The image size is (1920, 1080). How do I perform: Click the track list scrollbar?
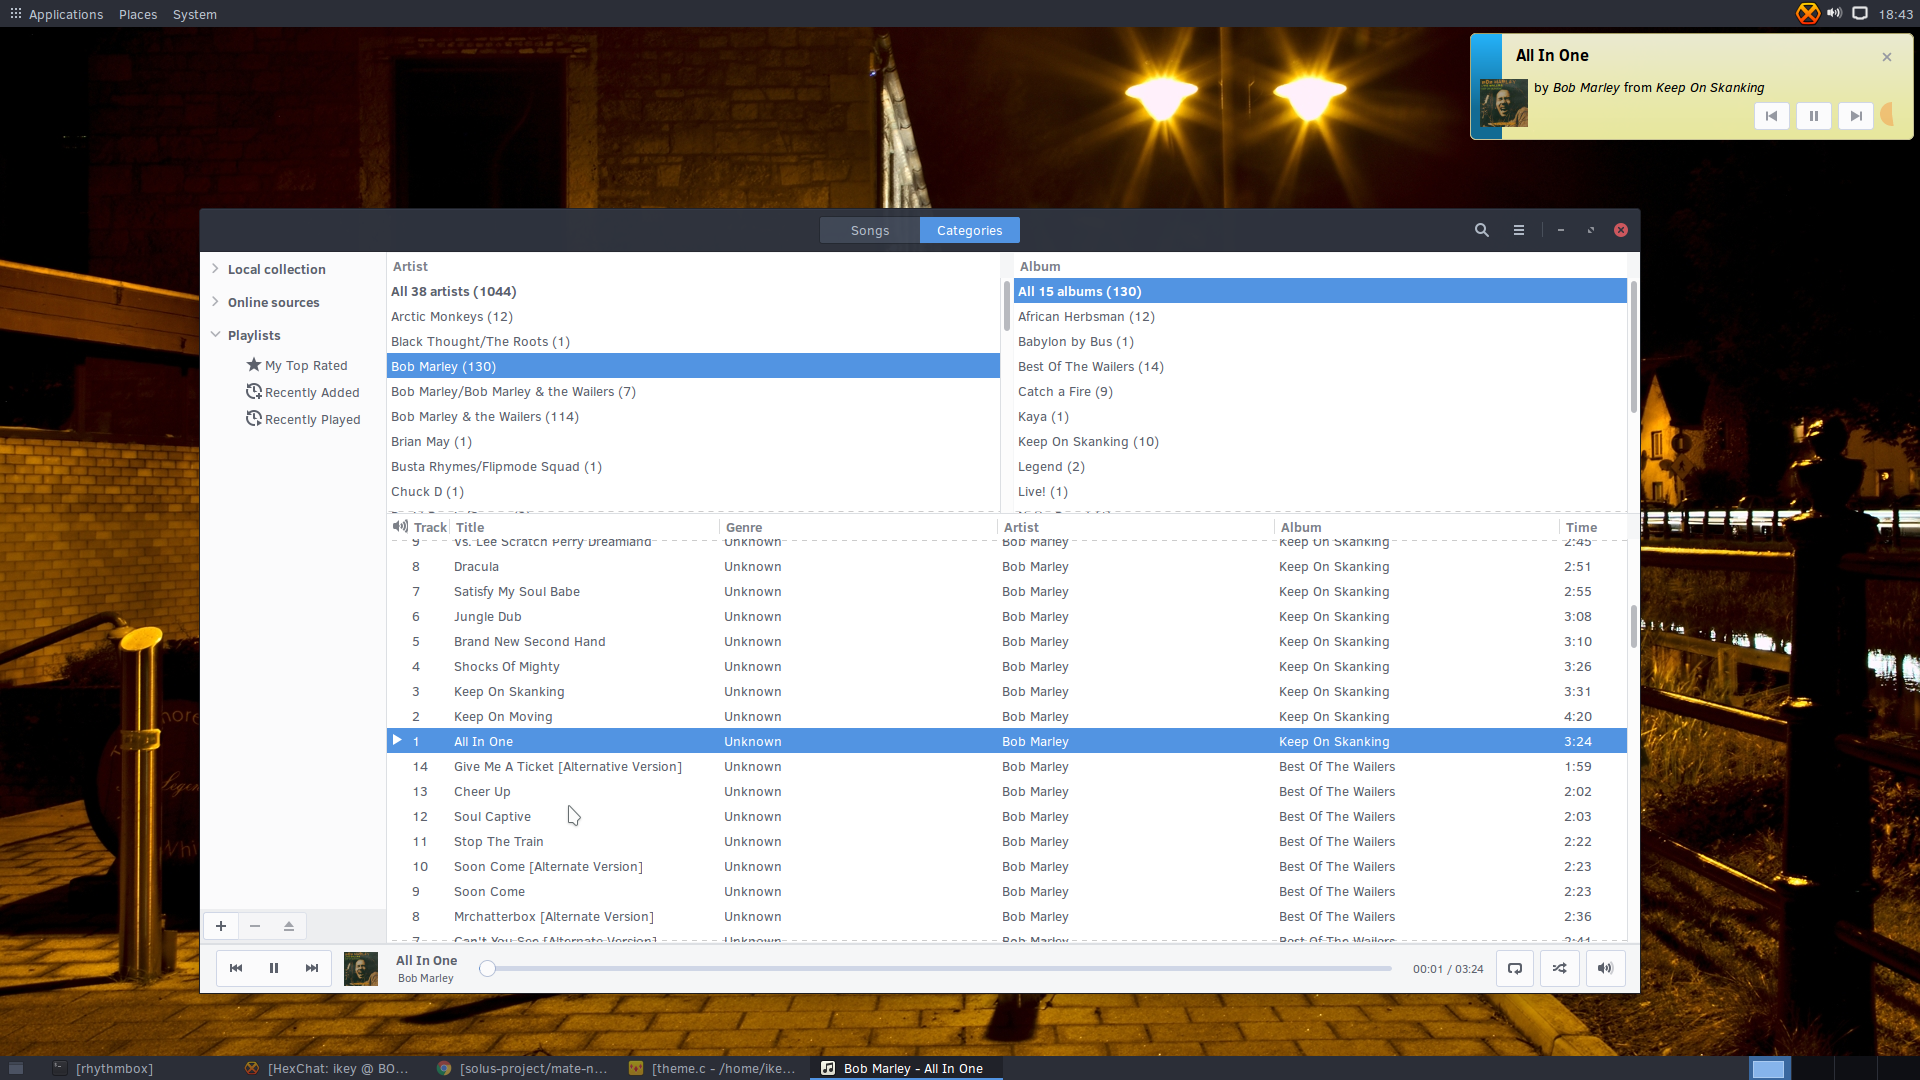(1633, 627)
